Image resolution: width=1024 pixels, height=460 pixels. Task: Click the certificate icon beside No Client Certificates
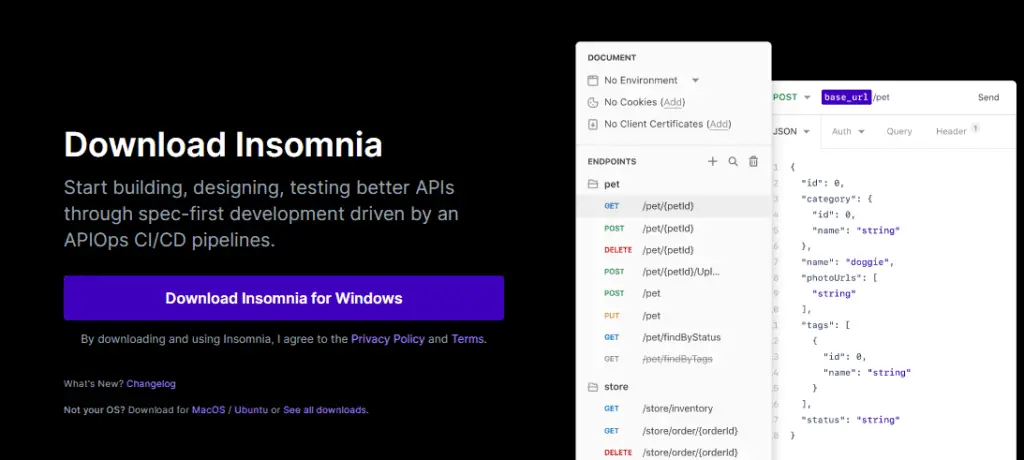593,124
